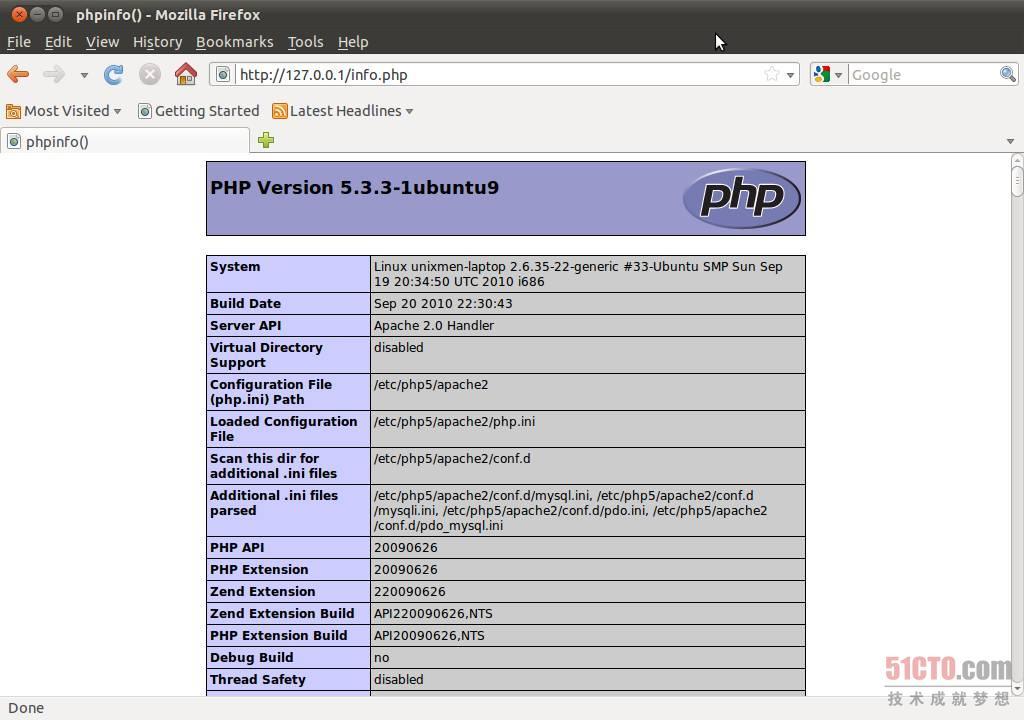
Task: Click the Google search engine icon
Action: click(822, 74)
